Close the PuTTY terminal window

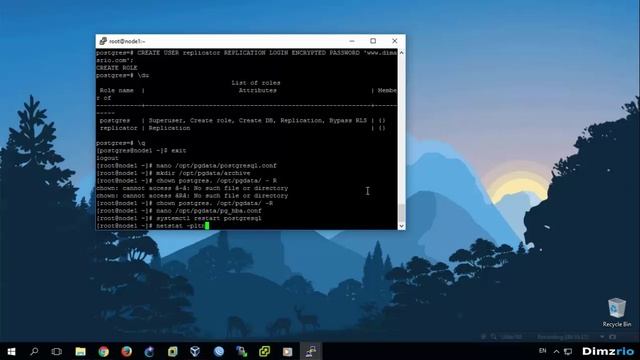(x=395, y=41)
